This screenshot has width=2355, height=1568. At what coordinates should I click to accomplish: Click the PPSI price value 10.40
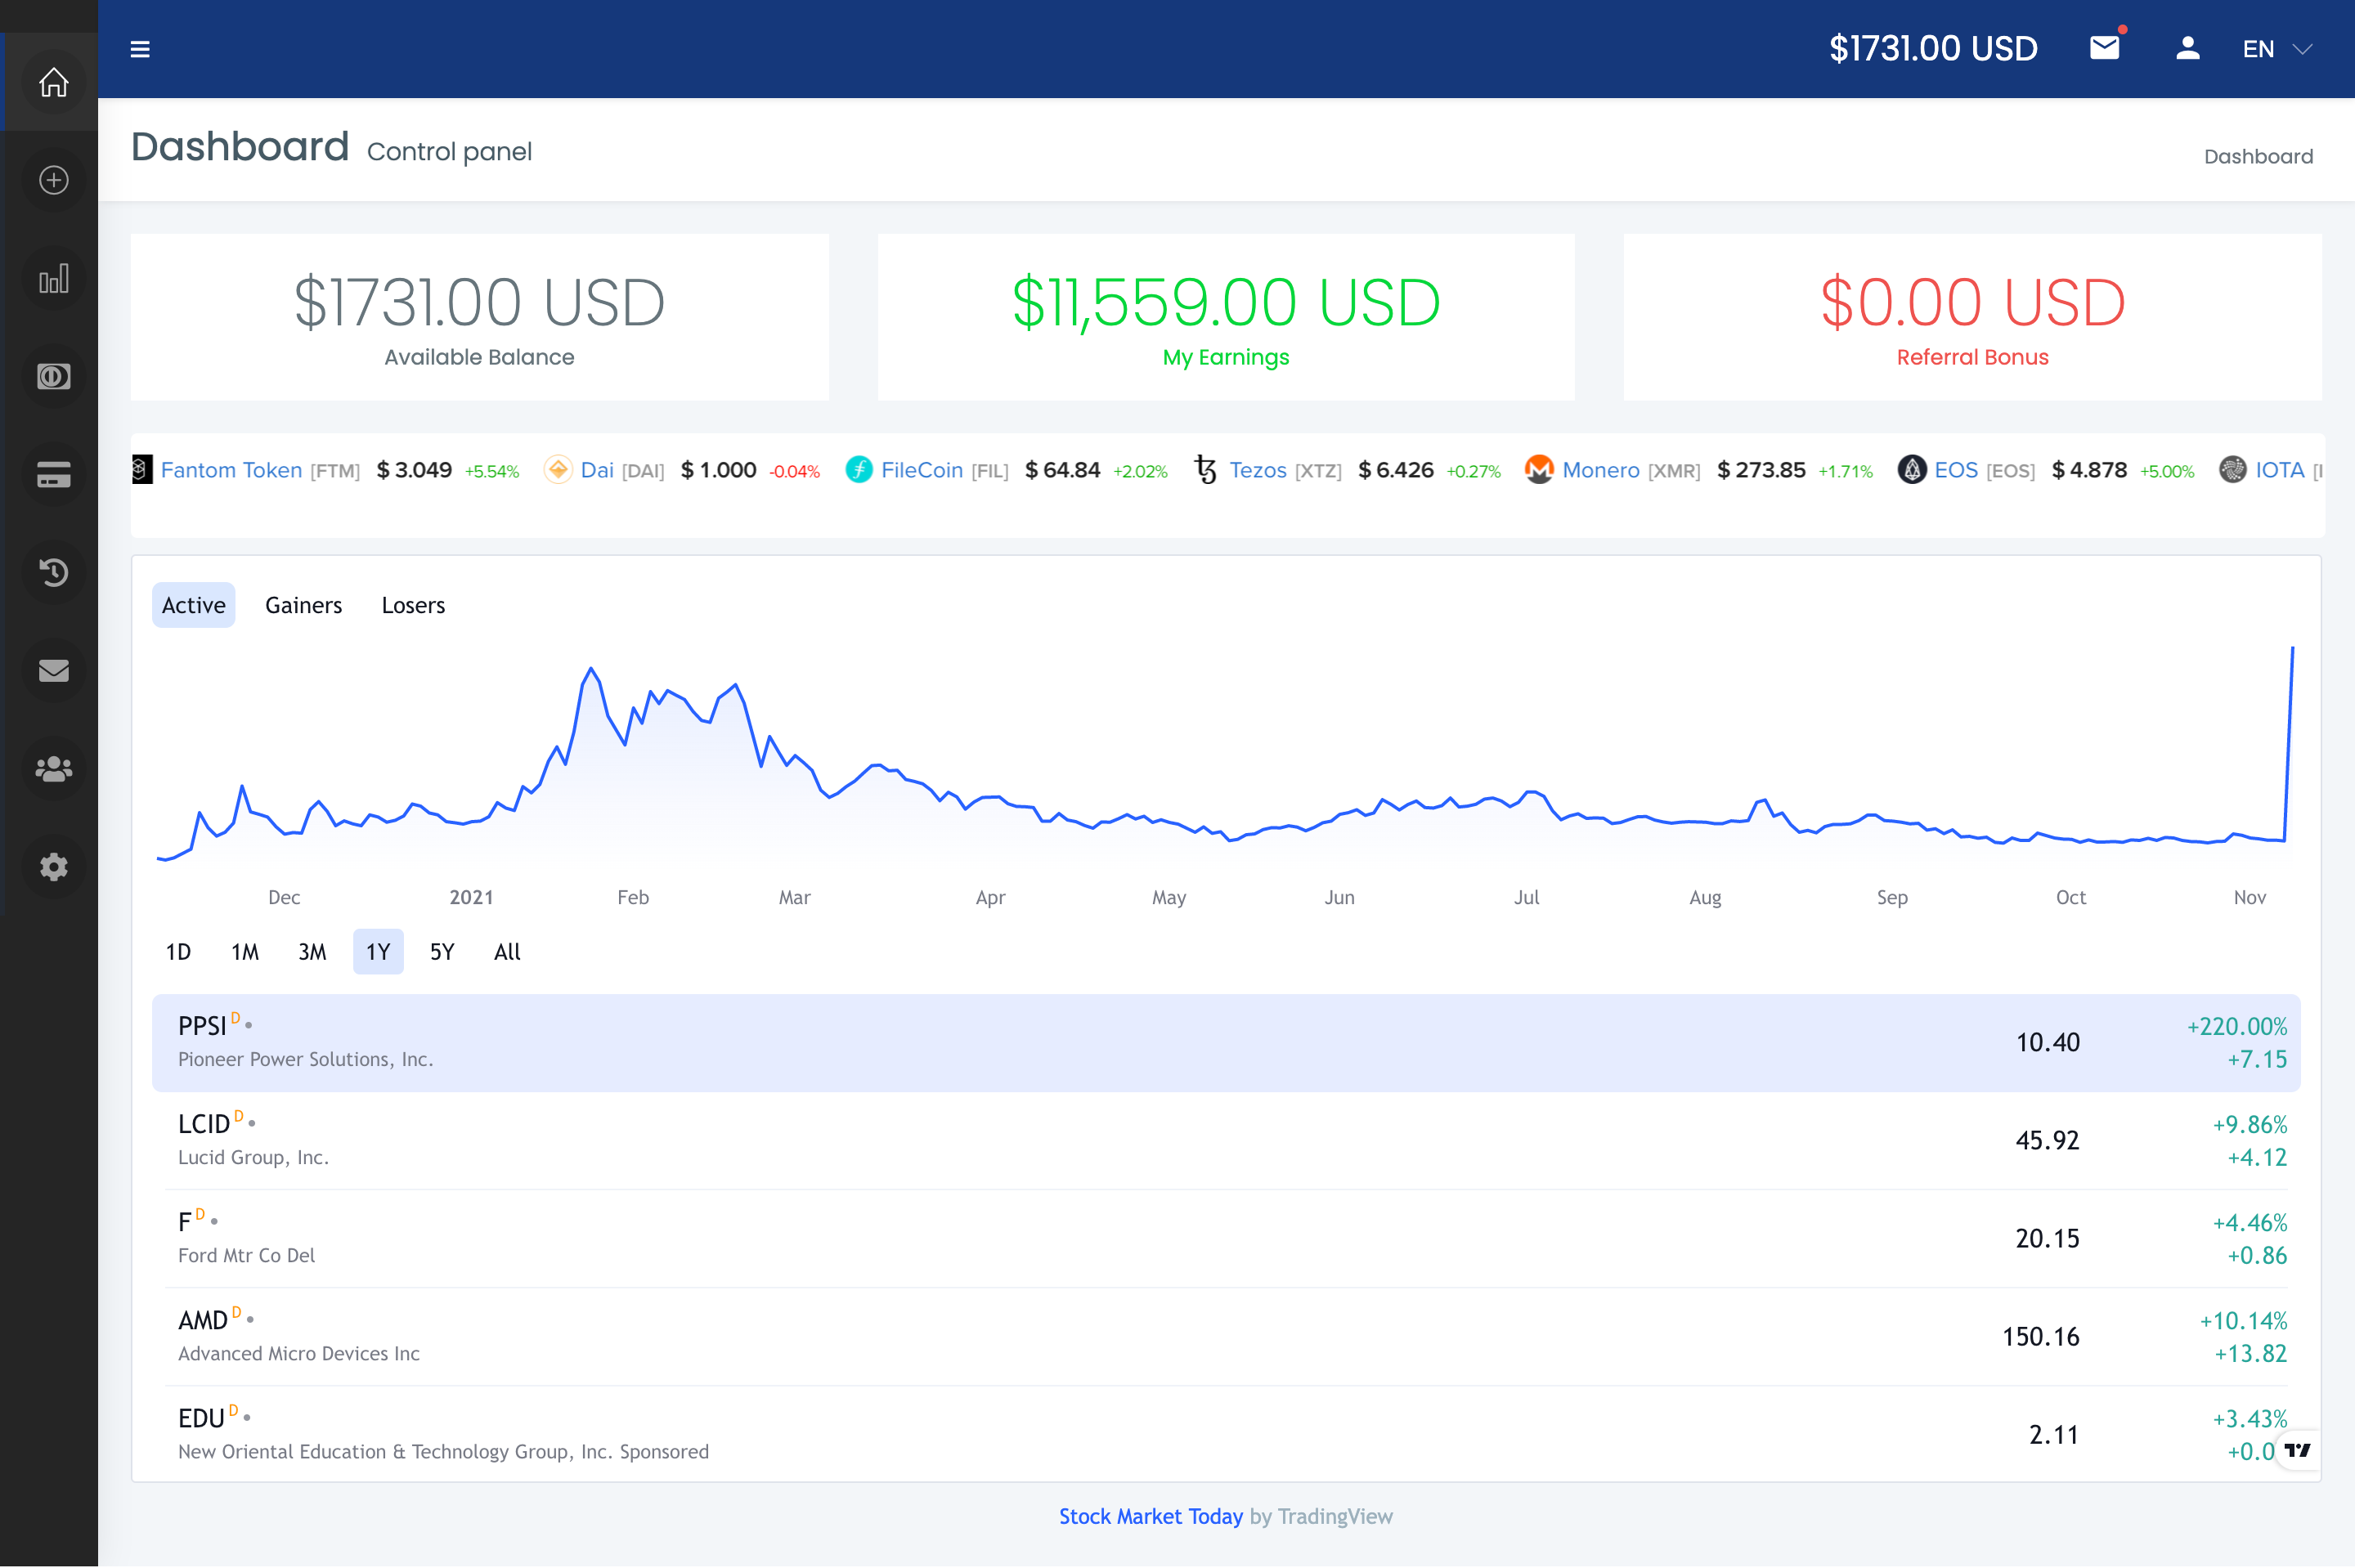pos(2047,1042)
